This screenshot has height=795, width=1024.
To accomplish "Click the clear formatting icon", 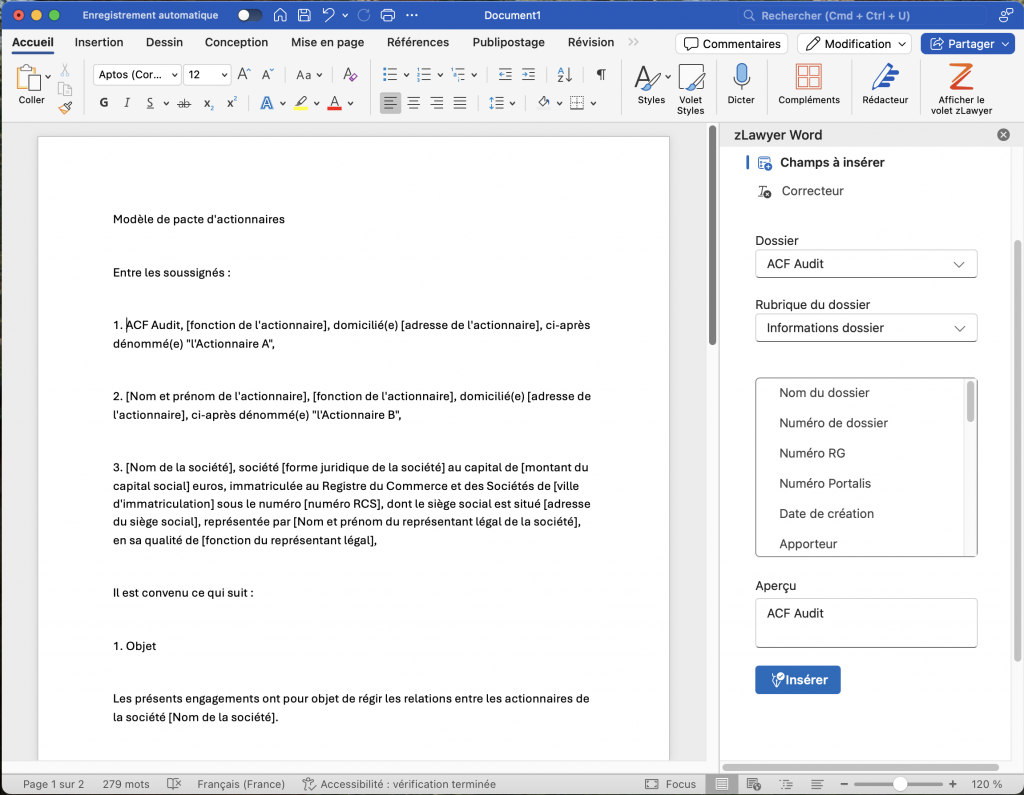I will click(x=349, y=75).
